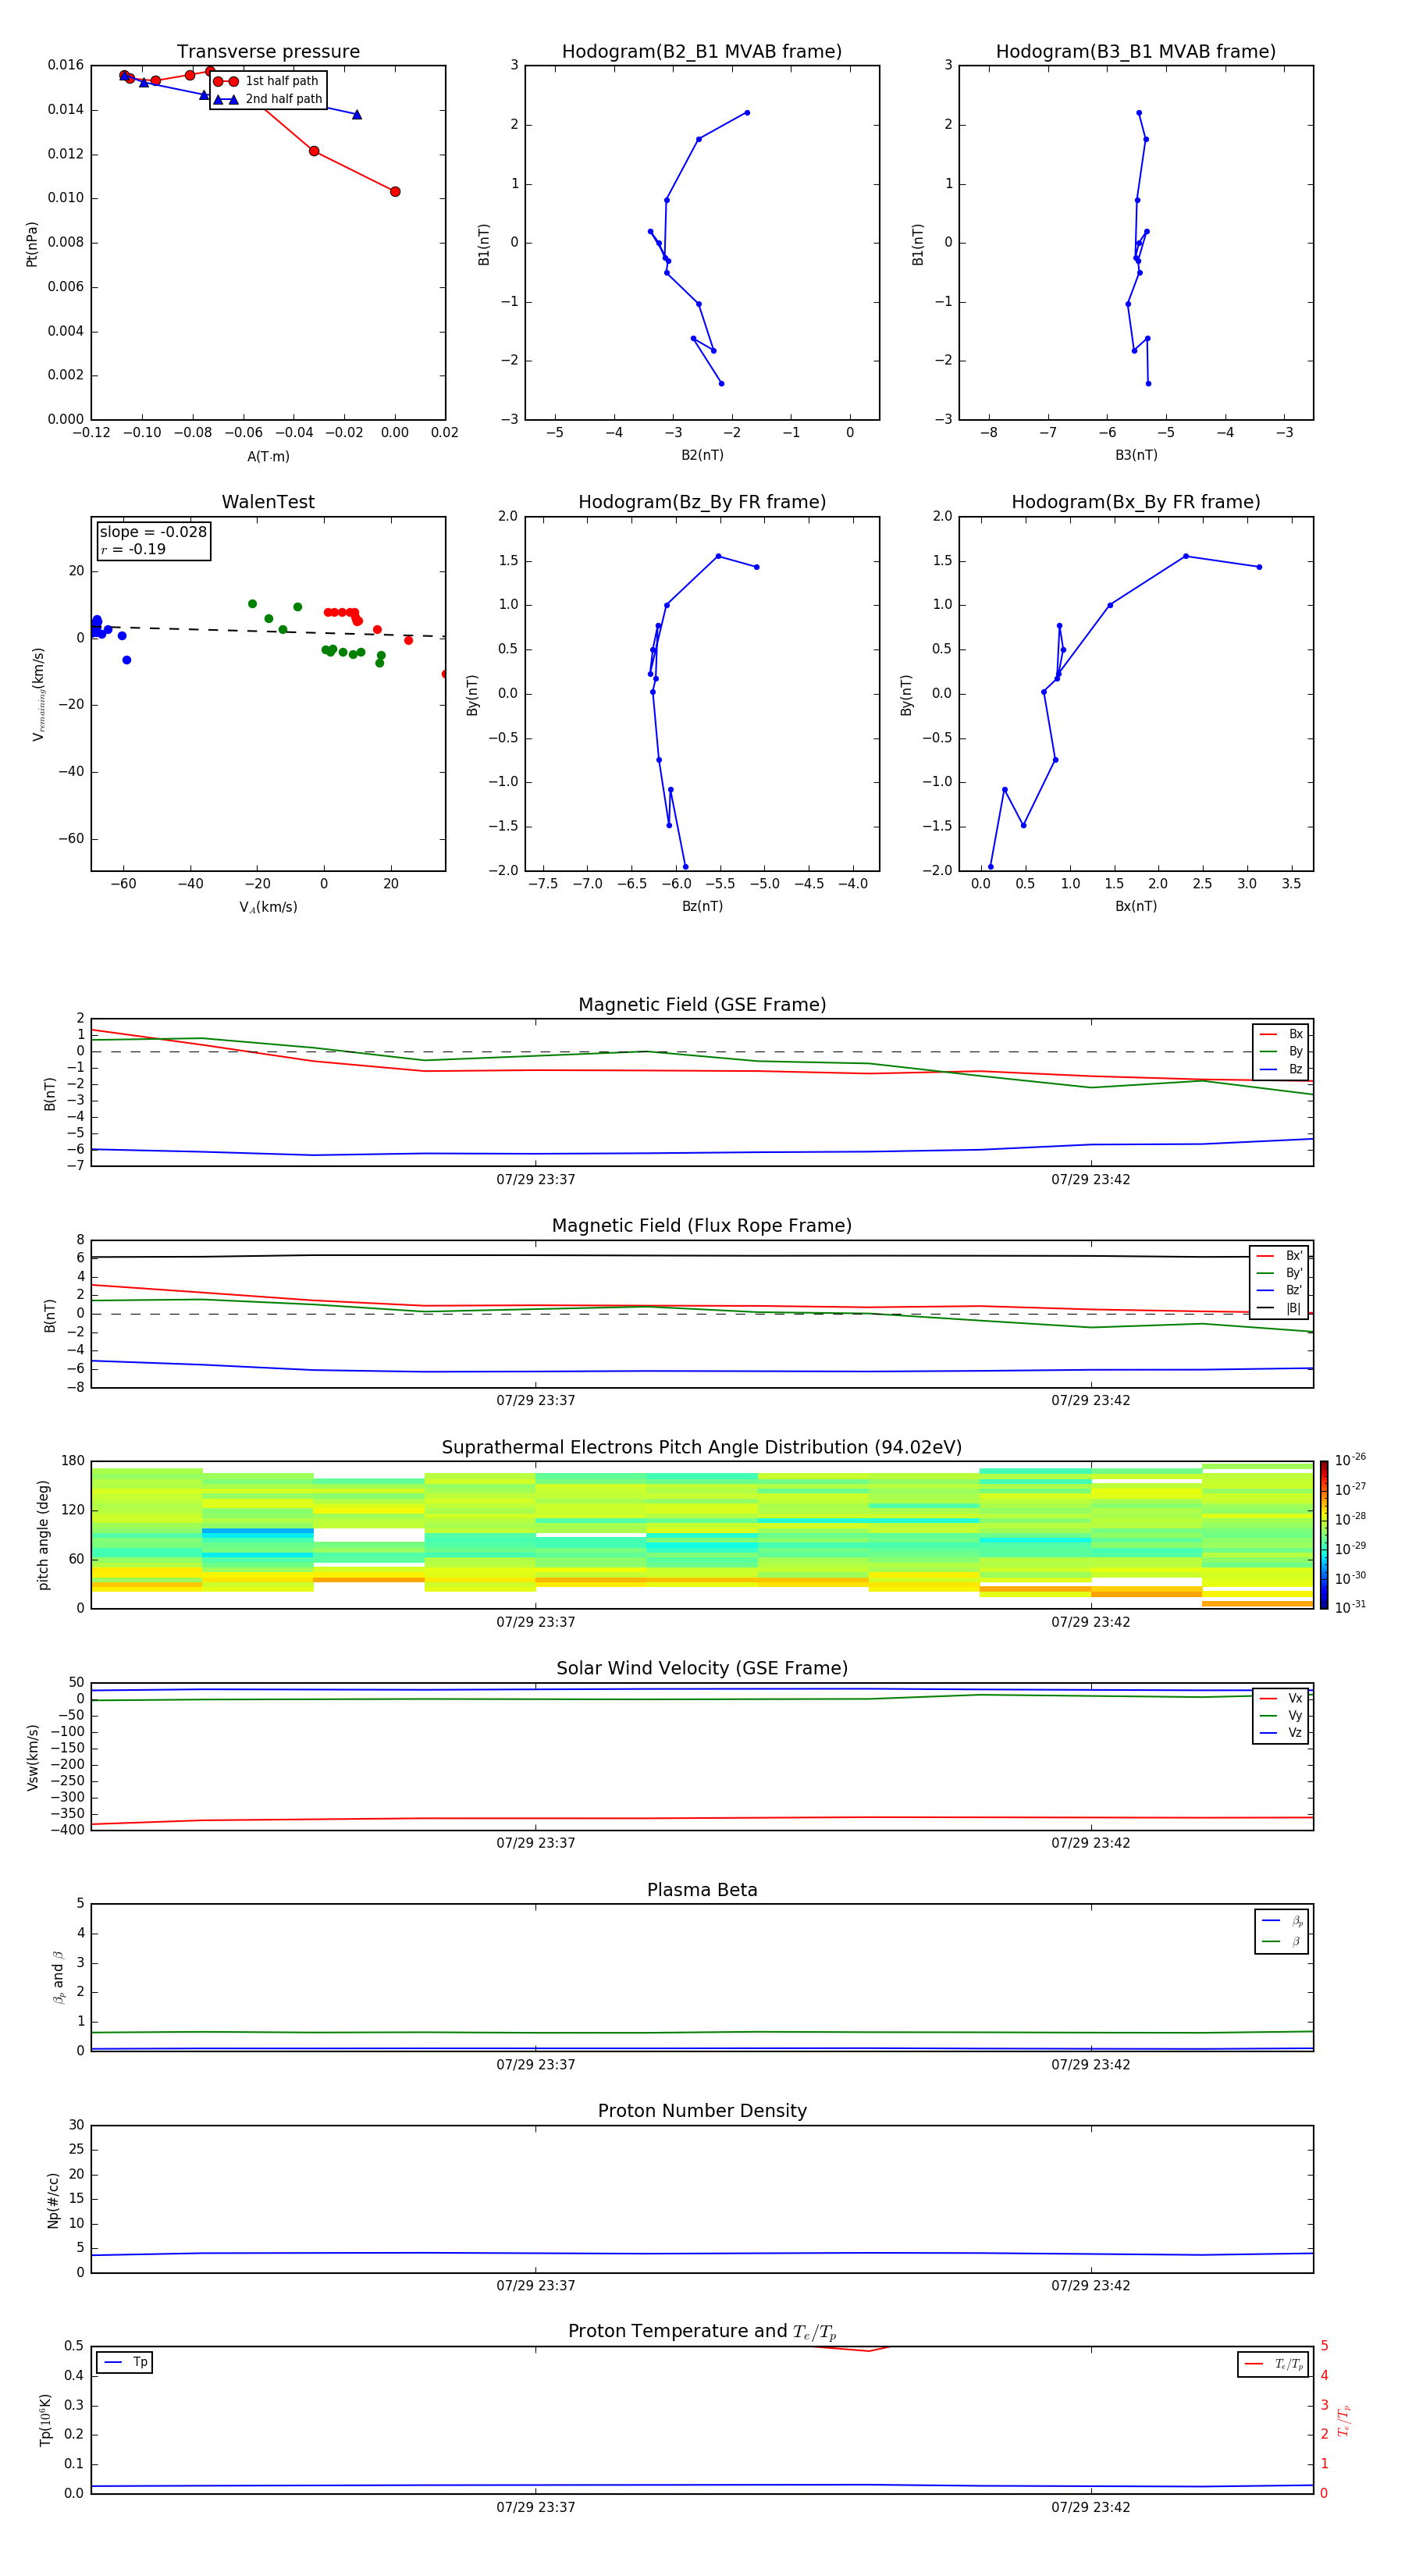
Task: Click the 'Transverse pressure' plot title
Action: [x=268, y=52]
